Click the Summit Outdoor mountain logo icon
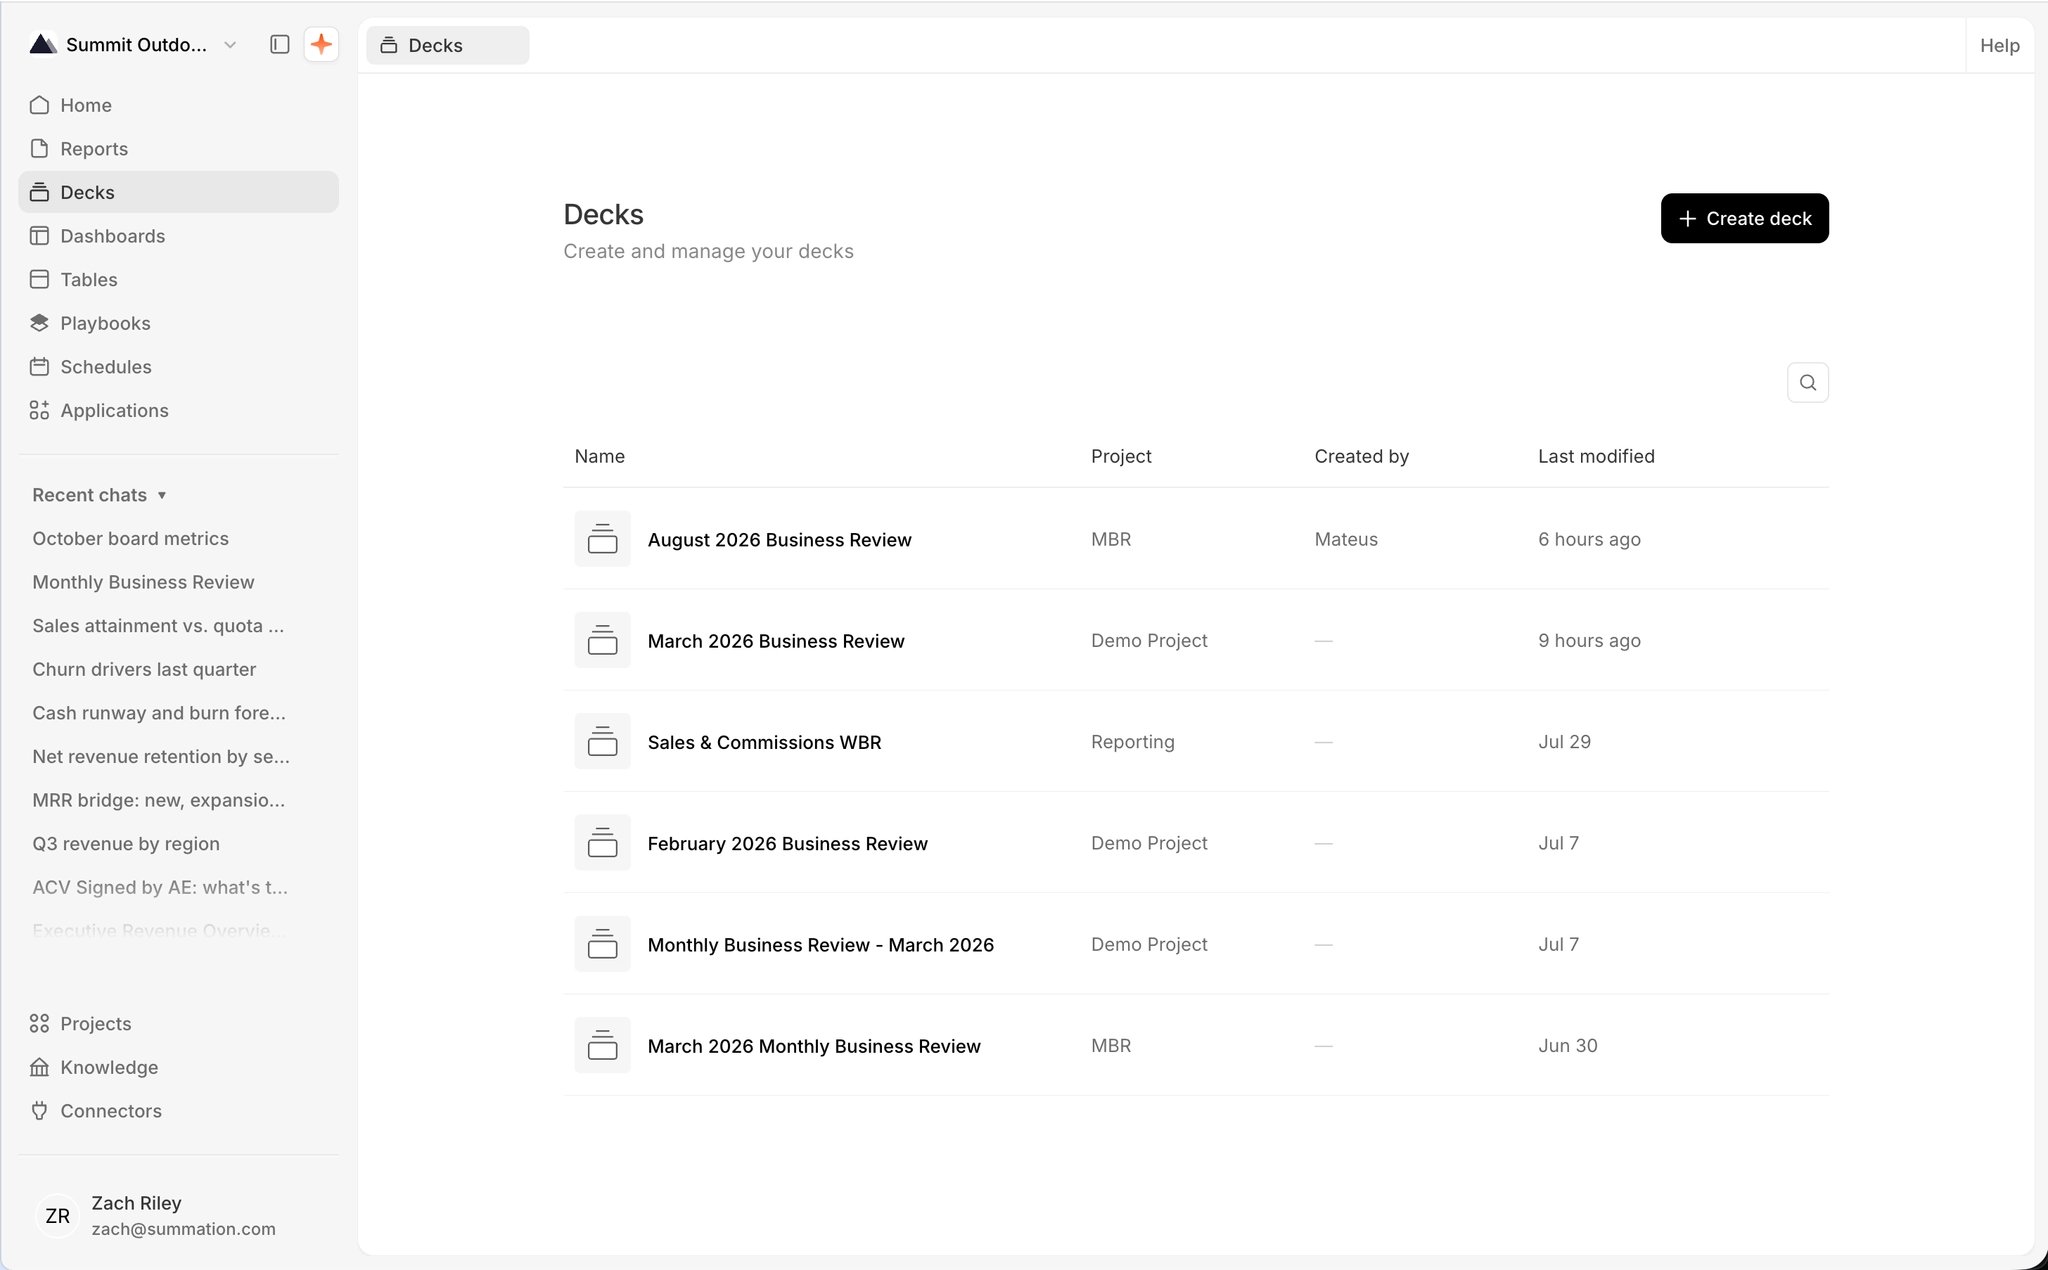2048x1270 pixels. pyautogui.click(x=42, y=44)
